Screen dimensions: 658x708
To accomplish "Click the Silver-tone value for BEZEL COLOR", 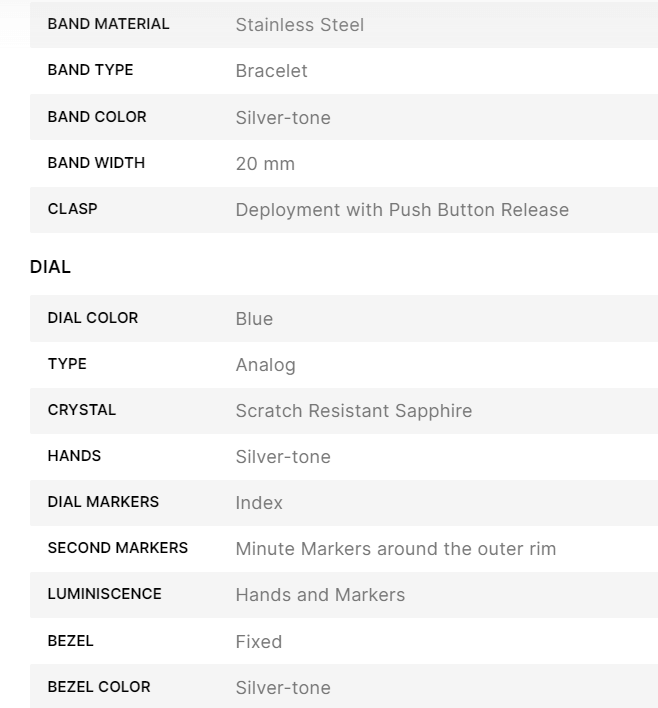I will pyautogui.click(x=283, y=688).
